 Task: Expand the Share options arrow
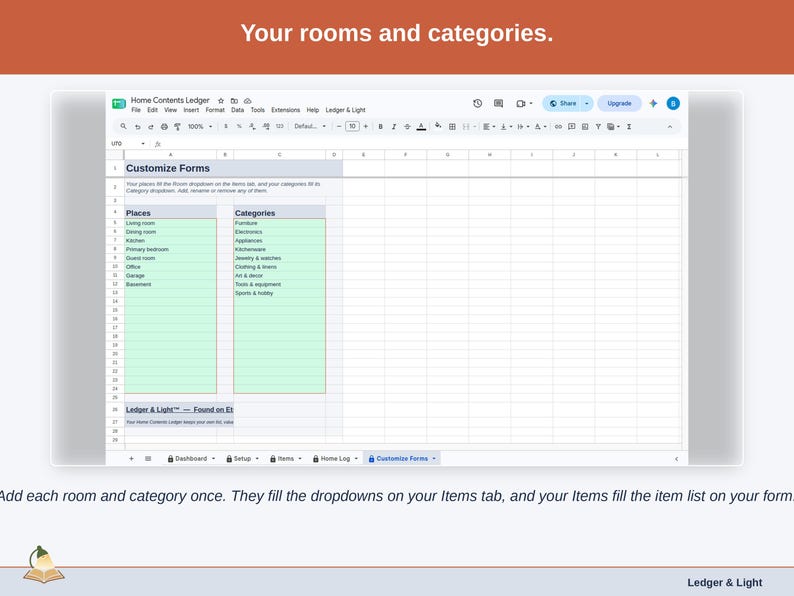pyautogui.click(x=587, y=103)
